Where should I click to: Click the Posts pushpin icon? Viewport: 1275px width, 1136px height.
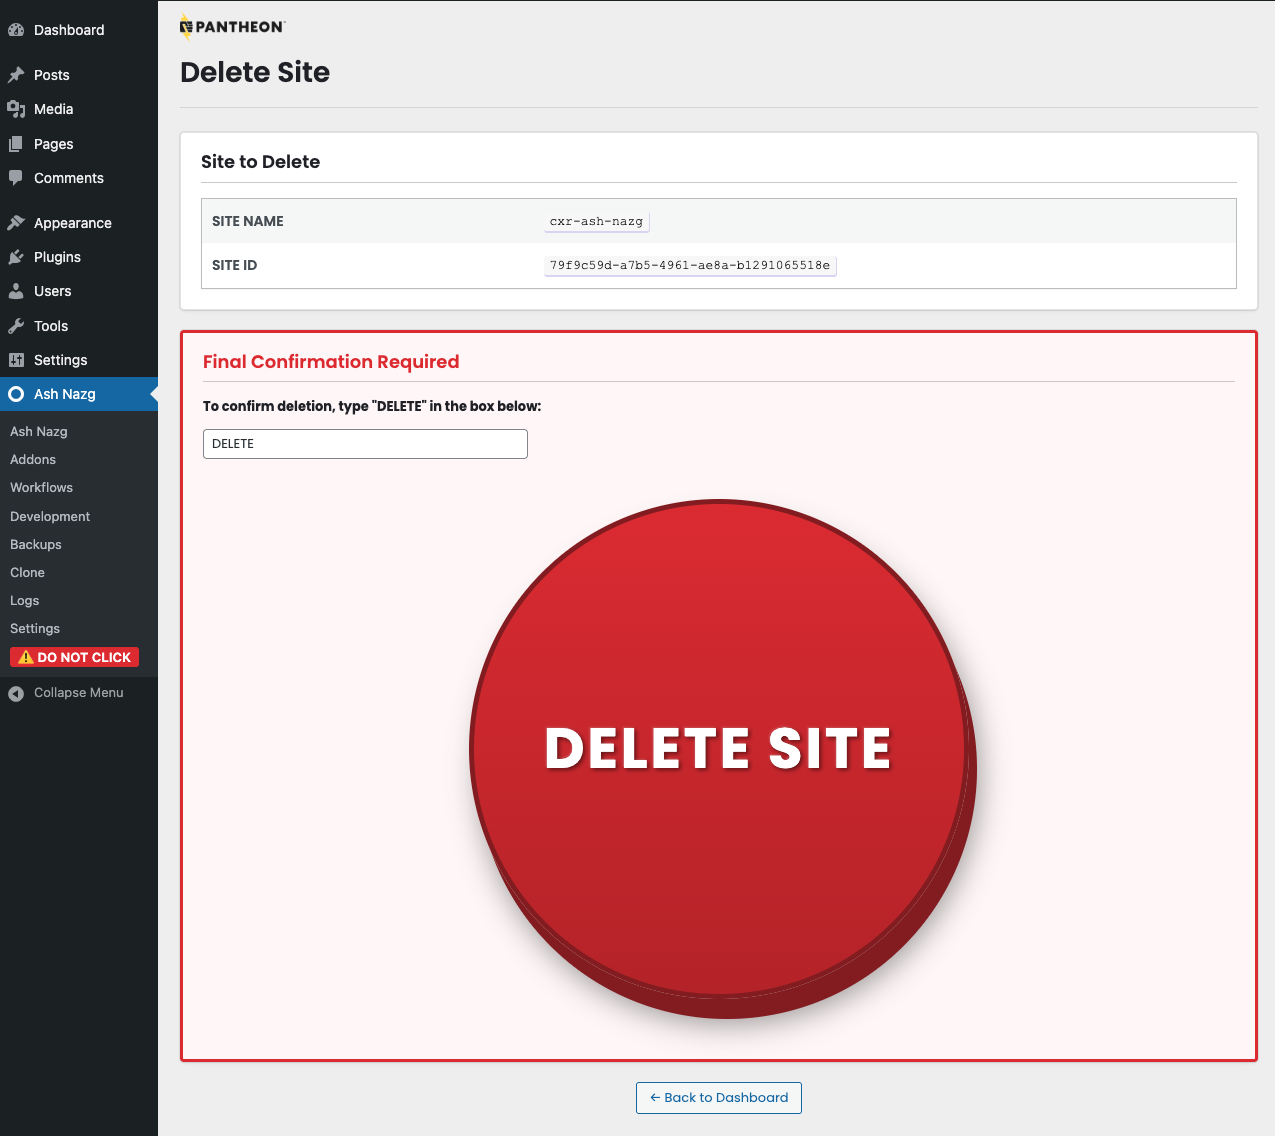[16, 75]
